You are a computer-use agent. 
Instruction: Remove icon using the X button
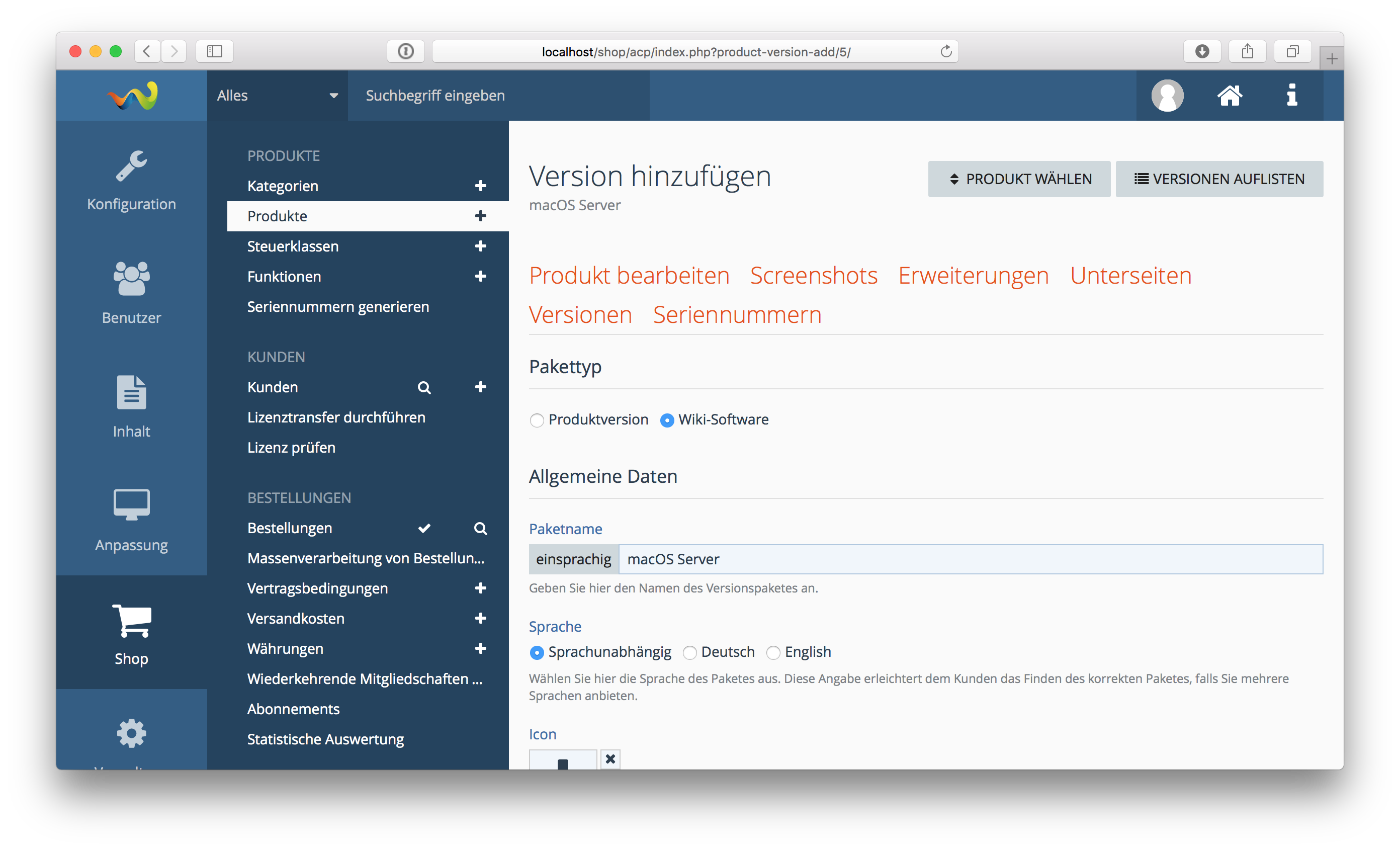click(x=610, y=759)
